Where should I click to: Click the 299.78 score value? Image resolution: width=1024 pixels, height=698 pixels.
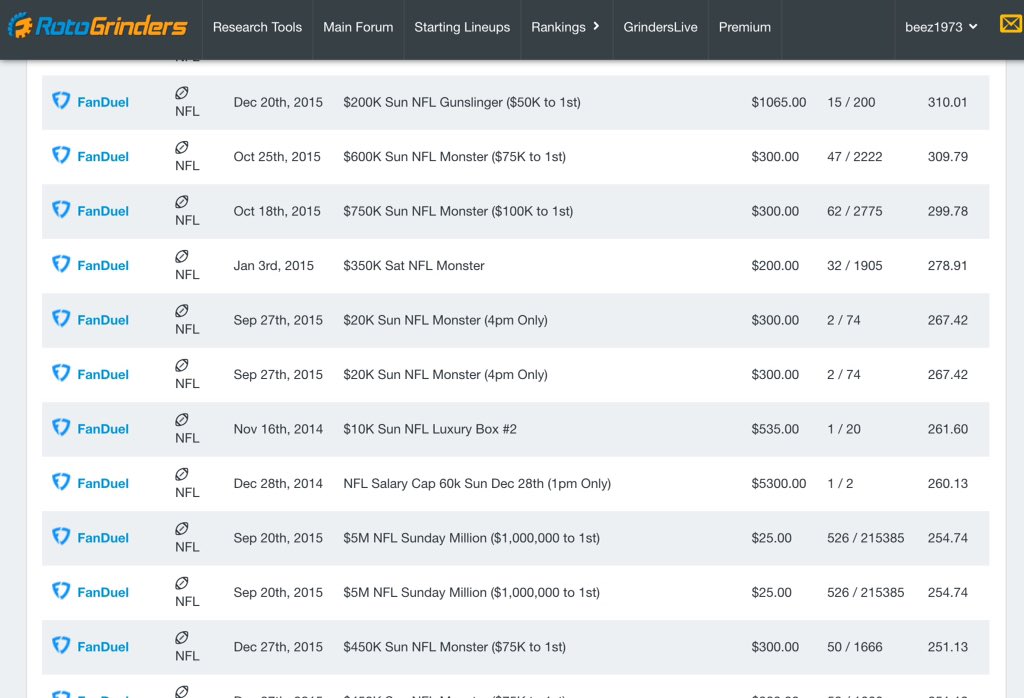948,212
